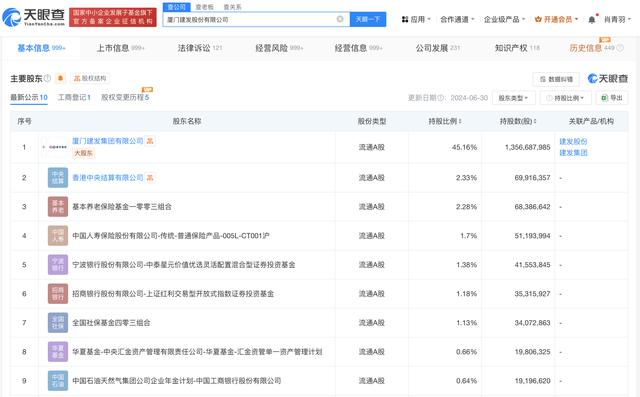Switch to the 上市信息 tab

[120, 48]
